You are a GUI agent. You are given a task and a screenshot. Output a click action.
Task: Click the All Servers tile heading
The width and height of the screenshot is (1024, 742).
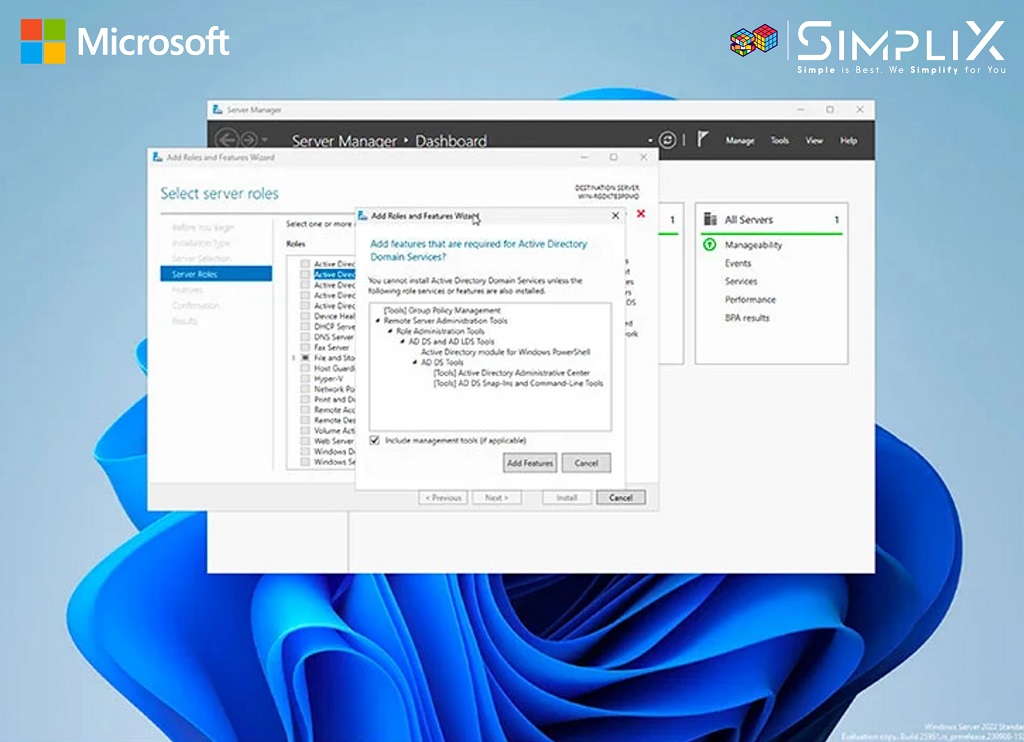tap(748, 219)
